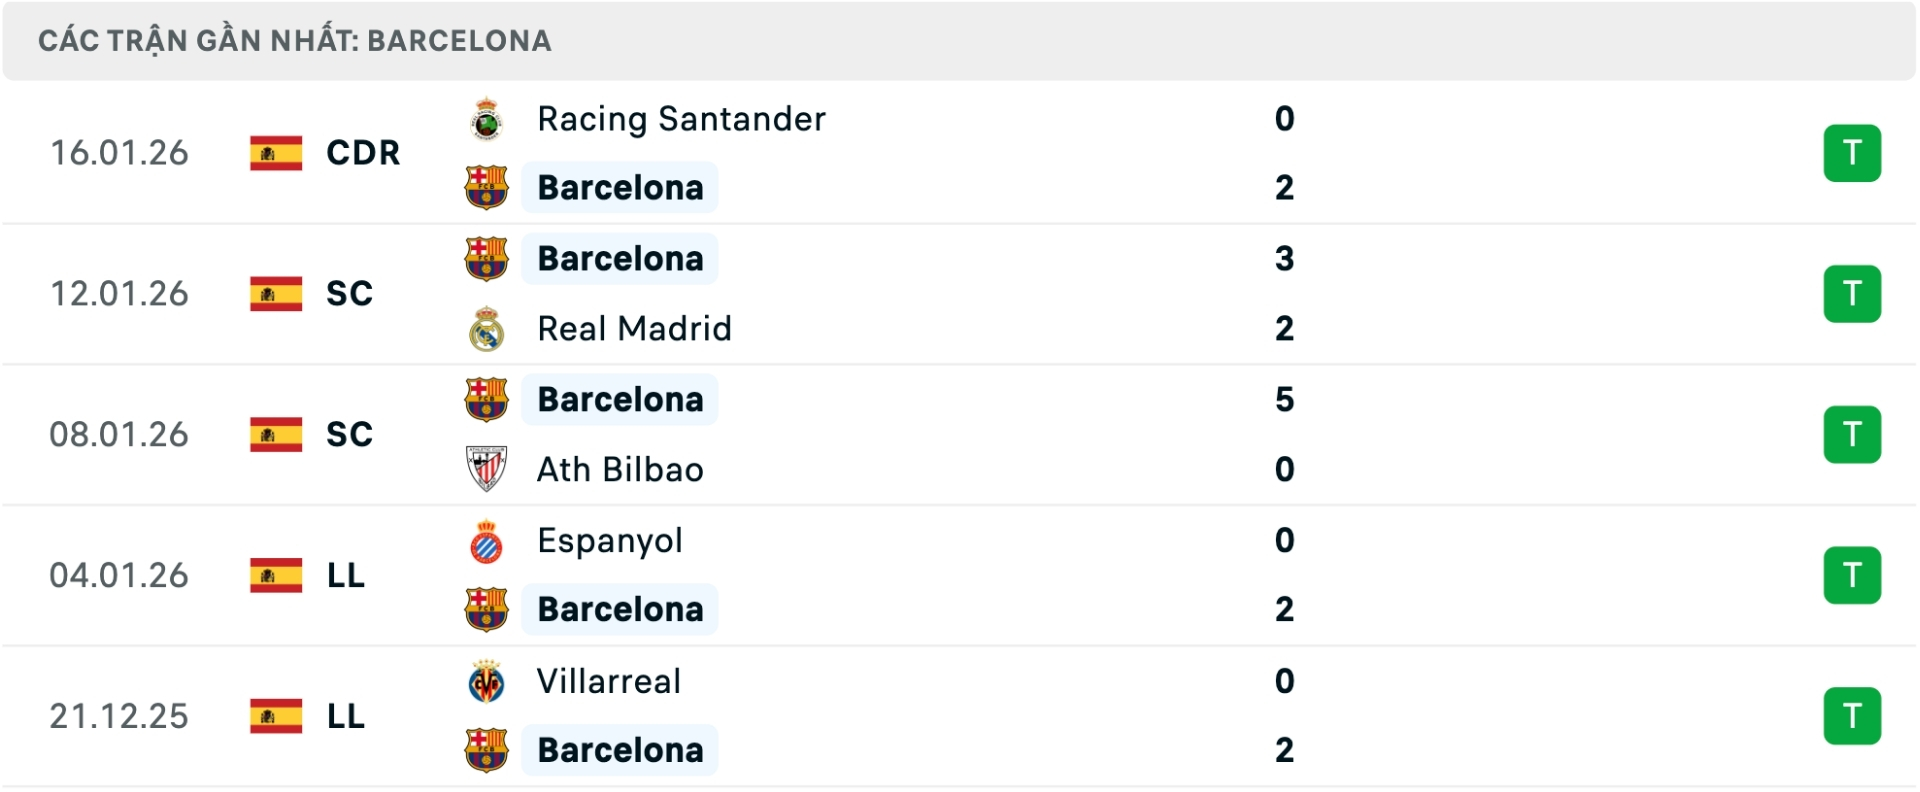Open the Barcelona link in the first match row
The width and height of the screenshot is (1920, 792).
click(620, 187)
